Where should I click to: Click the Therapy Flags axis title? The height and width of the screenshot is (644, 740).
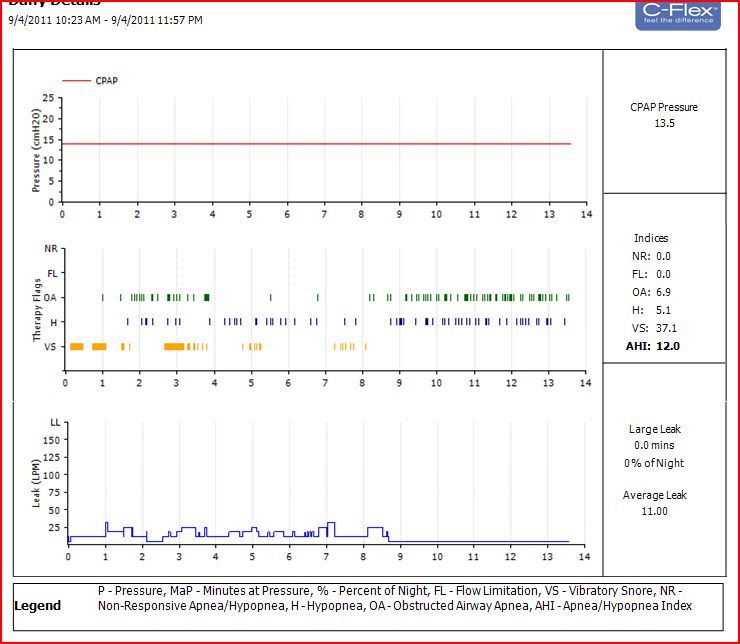click(37, 311)
